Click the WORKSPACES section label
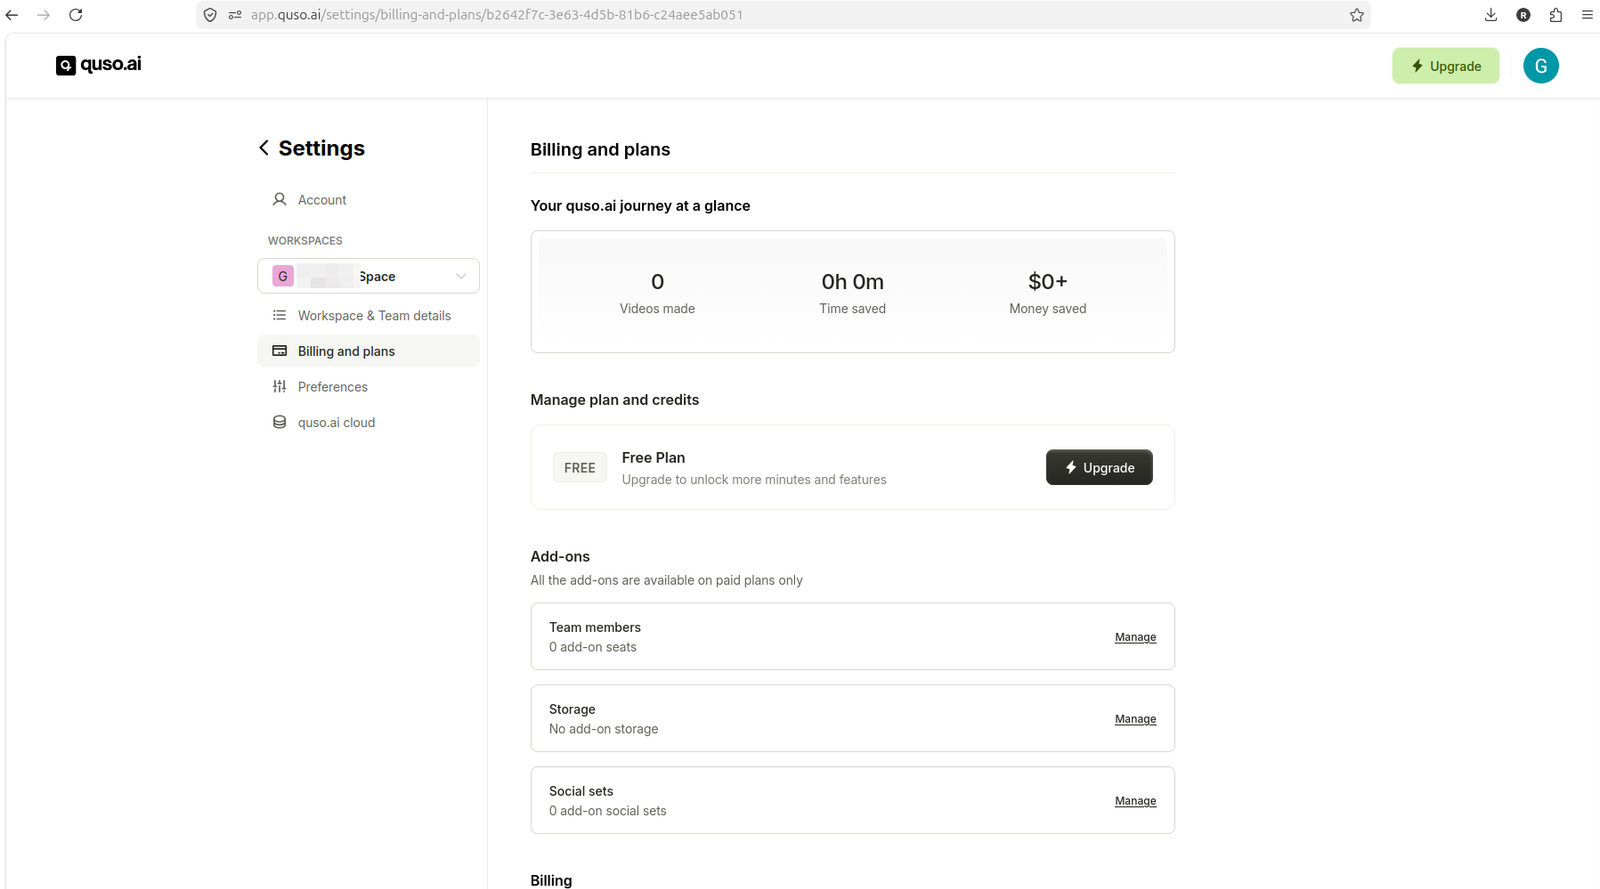The height and width of the screenshot is (889, 1600). point(305,241)
